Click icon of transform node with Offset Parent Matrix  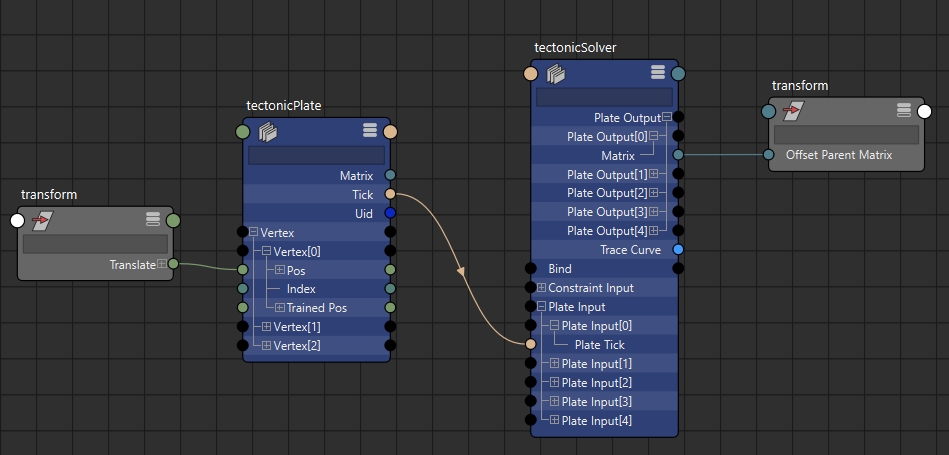(795, 110)
